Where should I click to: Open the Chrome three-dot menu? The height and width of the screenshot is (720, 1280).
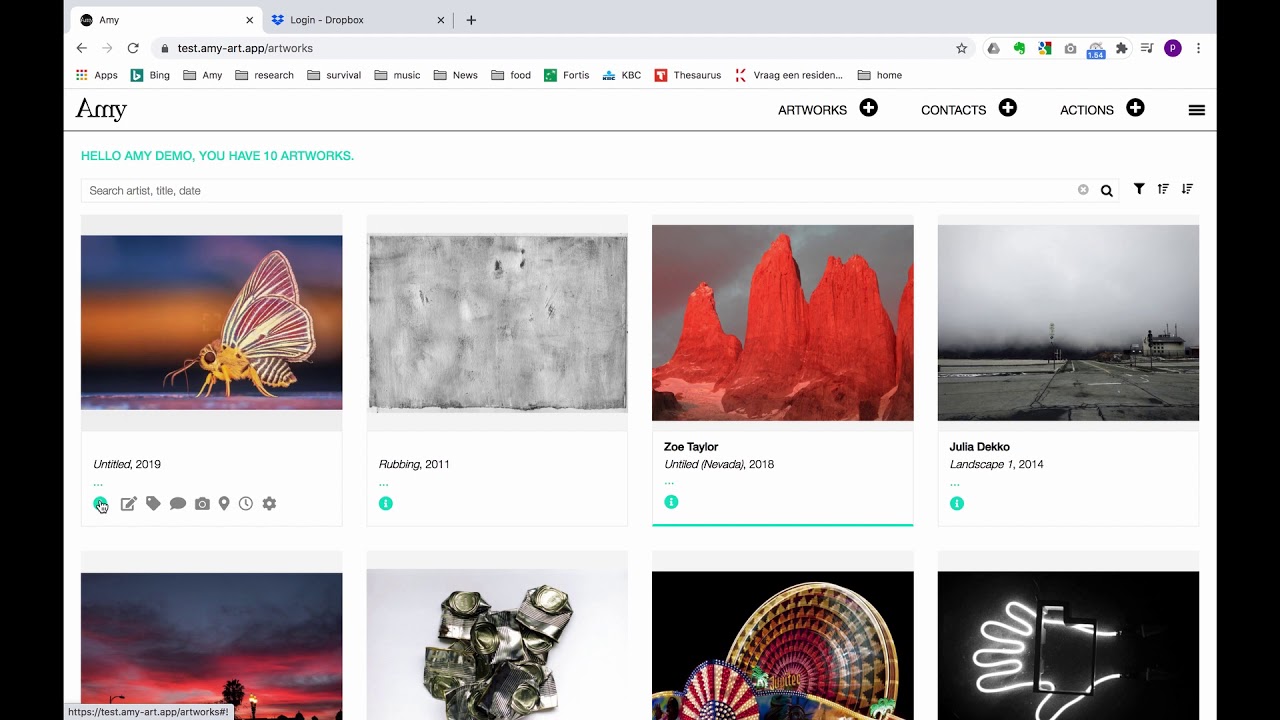coord(1198,48)
